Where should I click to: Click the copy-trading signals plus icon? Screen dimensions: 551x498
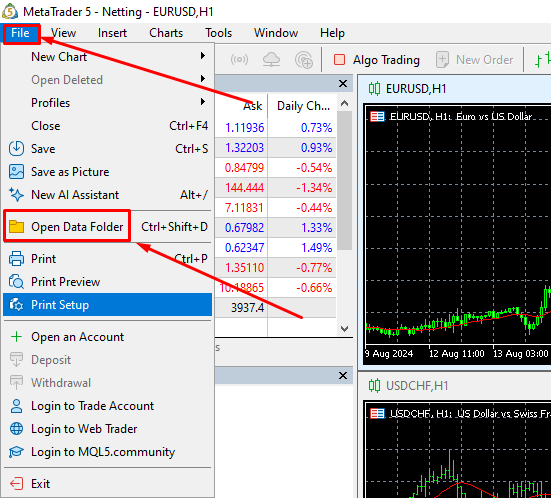(304, 60)
